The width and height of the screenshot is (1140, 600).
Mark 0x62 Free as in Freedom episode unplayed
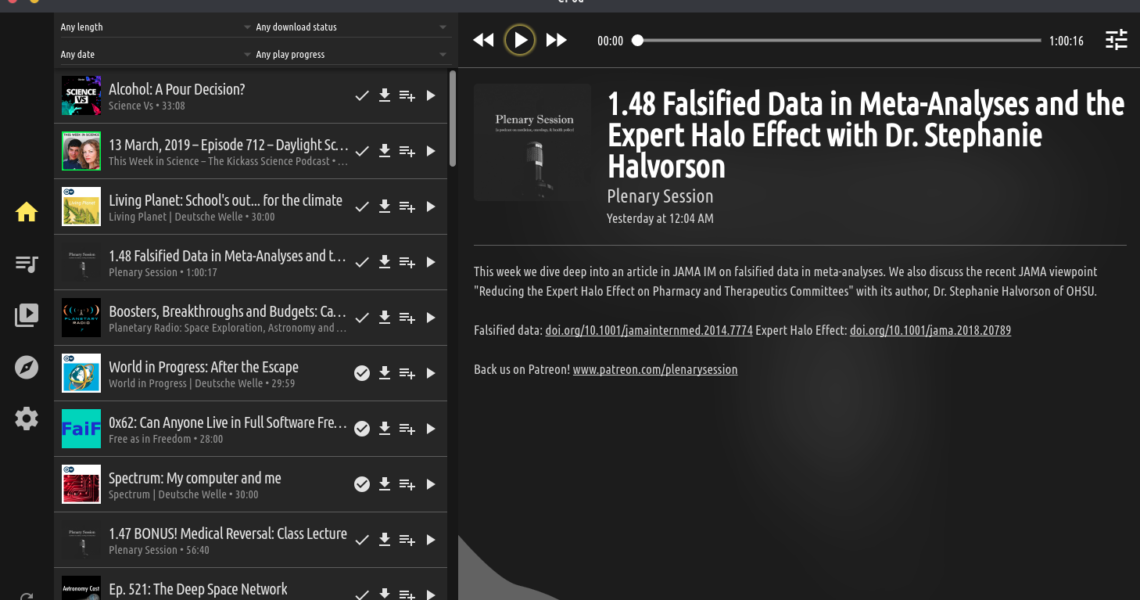pos(362,429)
